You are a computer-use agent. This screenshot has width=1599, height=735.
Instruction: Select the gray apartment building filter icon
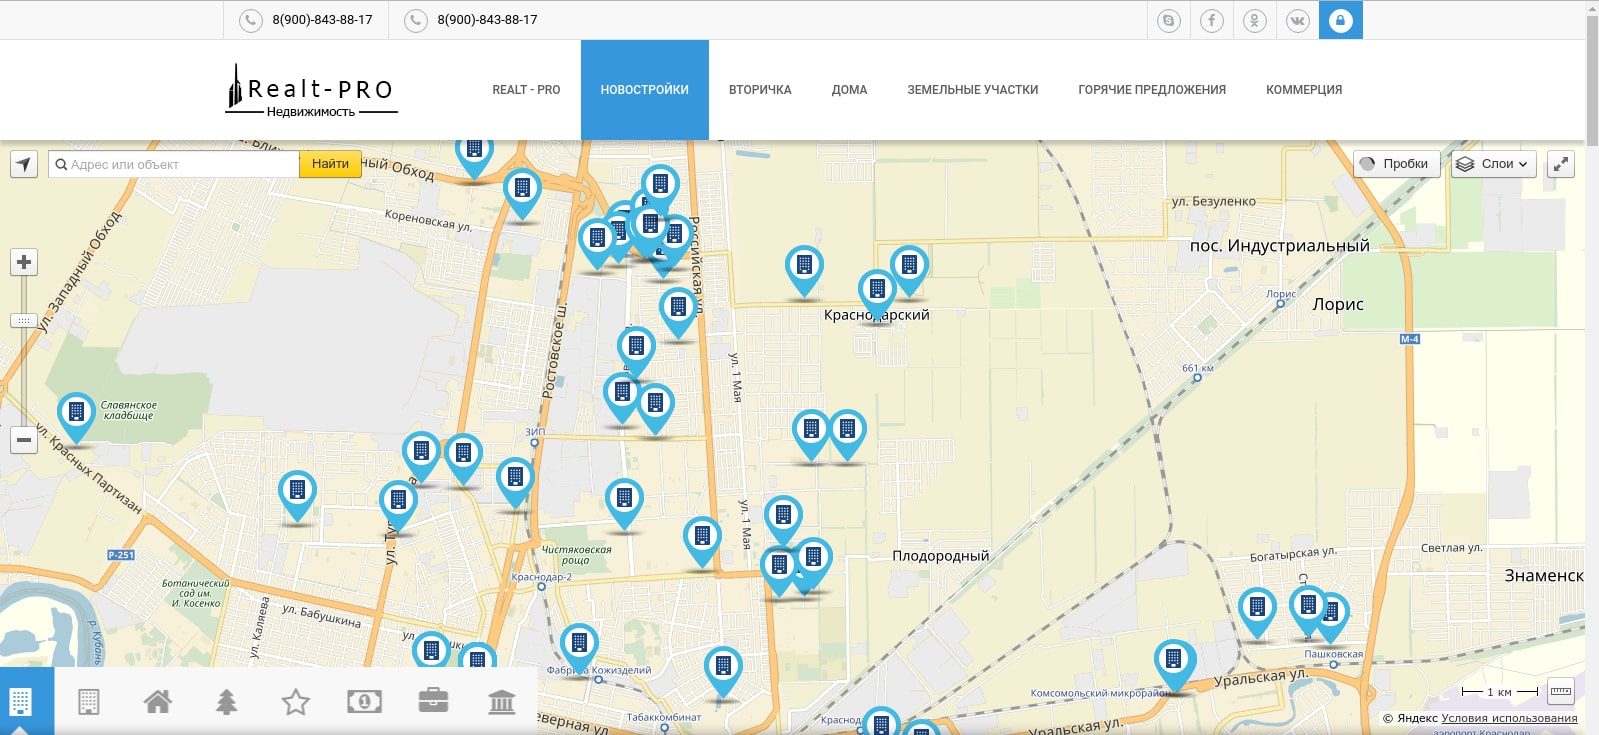89,702
